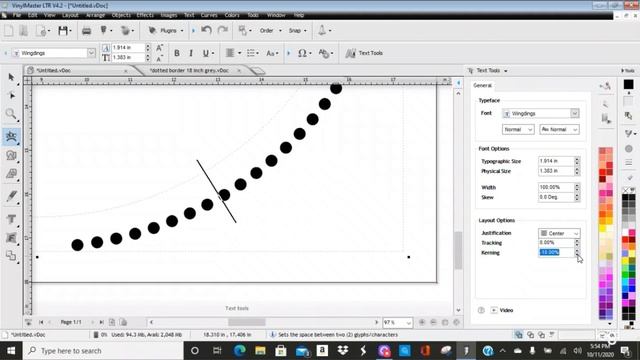
Task: Open the Typeface Font dropdown in panel
Action: 574,113
